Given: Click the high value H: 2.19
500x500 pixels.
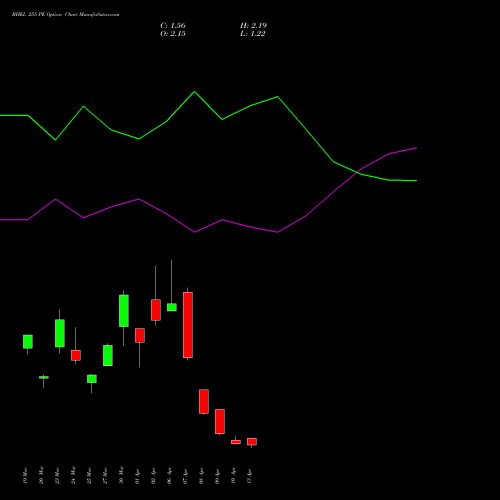Looking at the screenshot, I should pos(253,26).
